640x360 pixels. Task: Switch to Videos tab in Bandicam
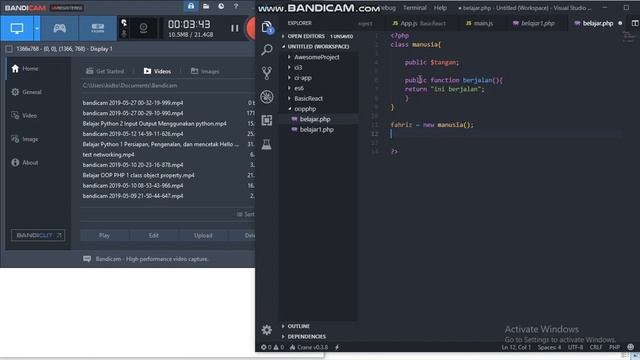click(x=158, y=71)
